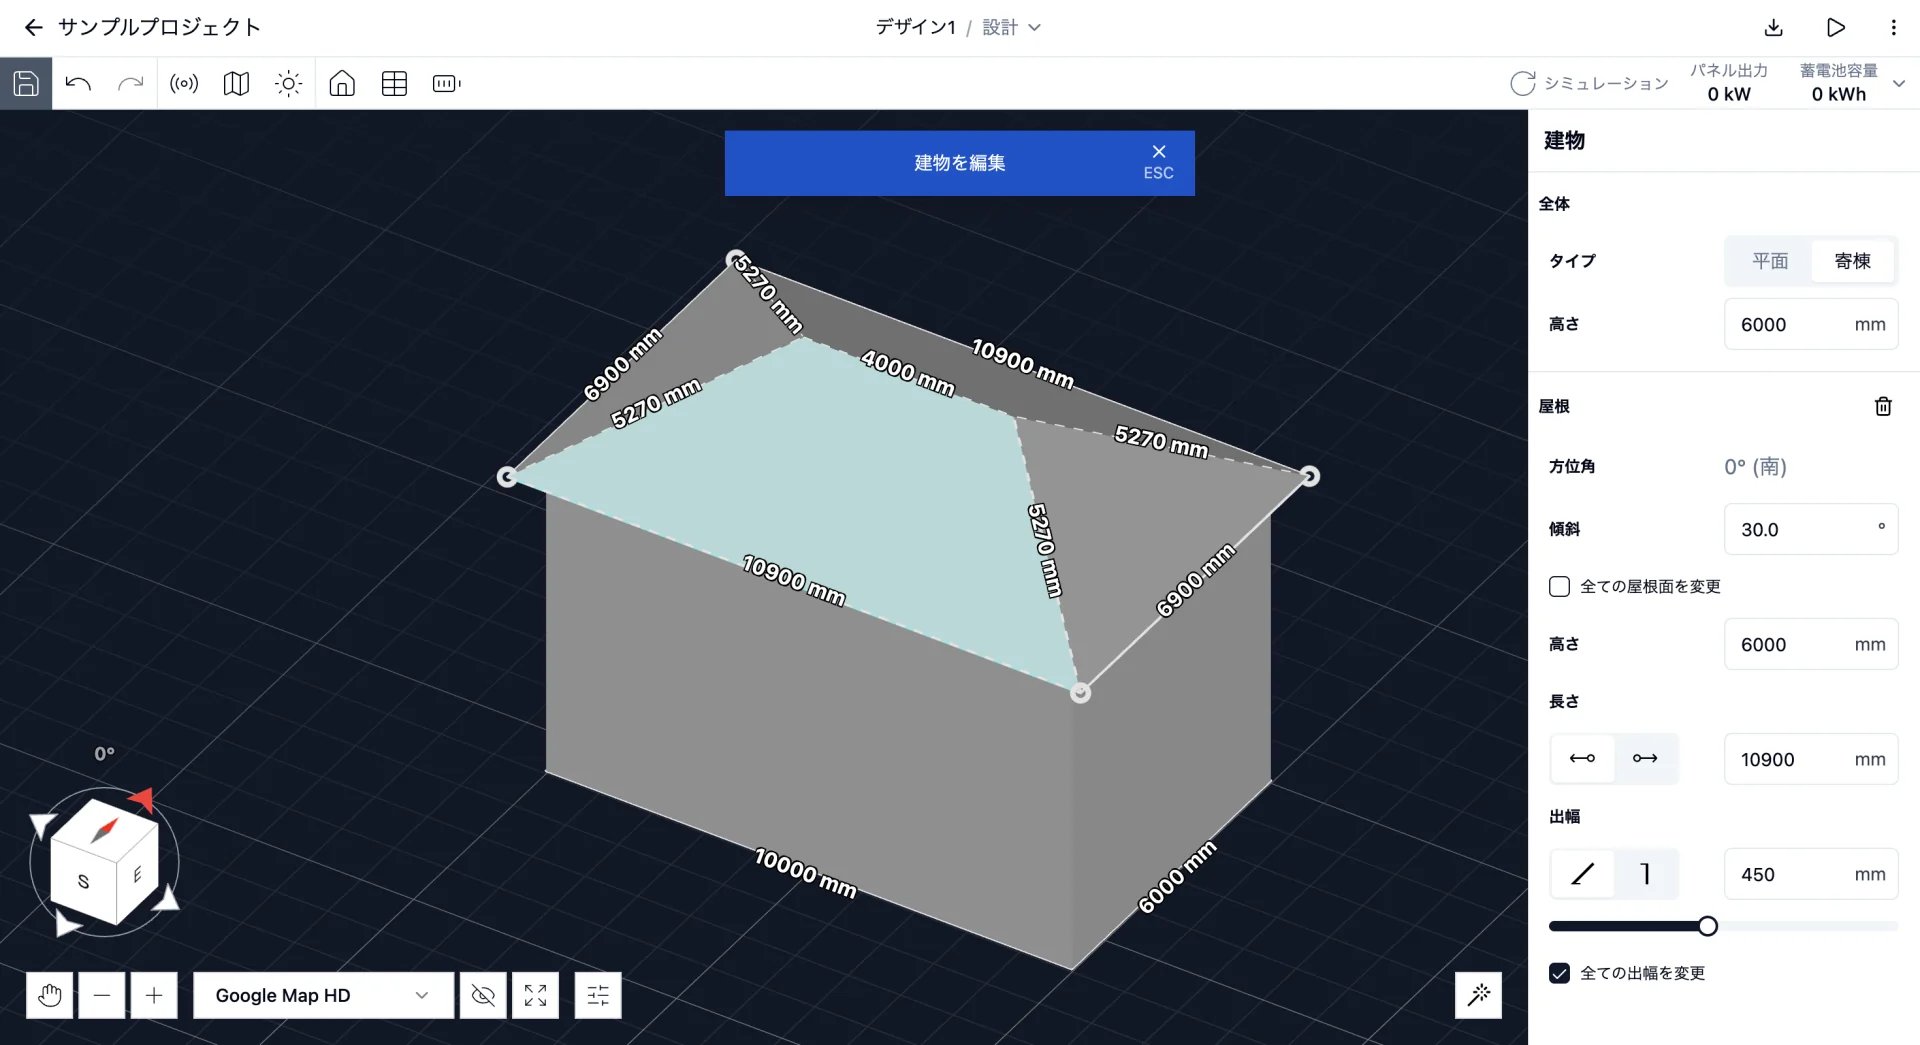Click the シミュレーション button

pos(1589,83)
